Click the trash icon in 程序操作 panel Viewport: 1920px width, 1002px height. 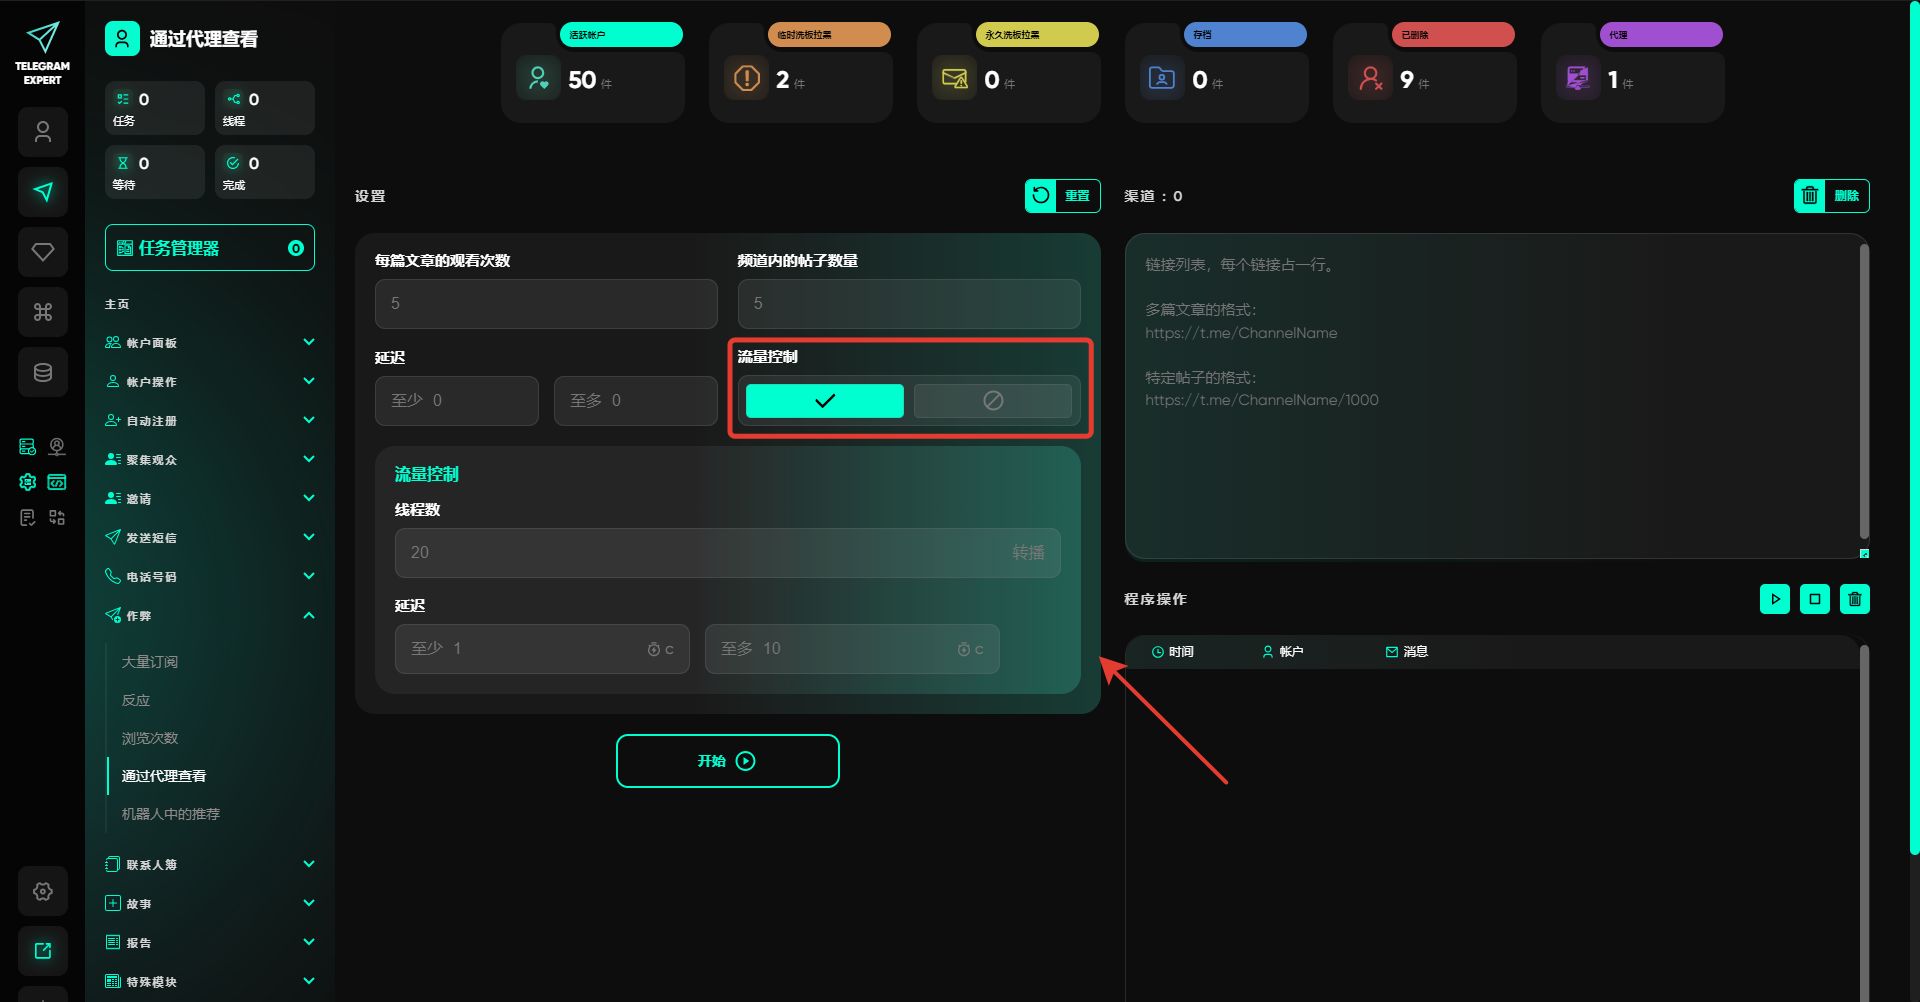point(1855,599)
